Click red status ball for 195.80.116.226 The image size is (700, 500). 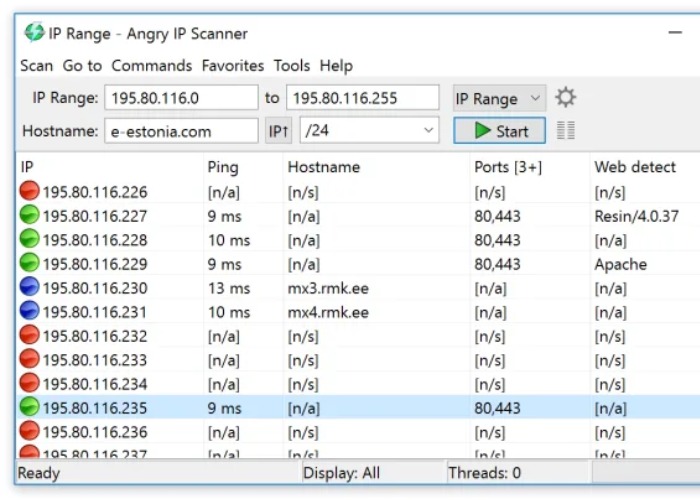tap(29, 191)
